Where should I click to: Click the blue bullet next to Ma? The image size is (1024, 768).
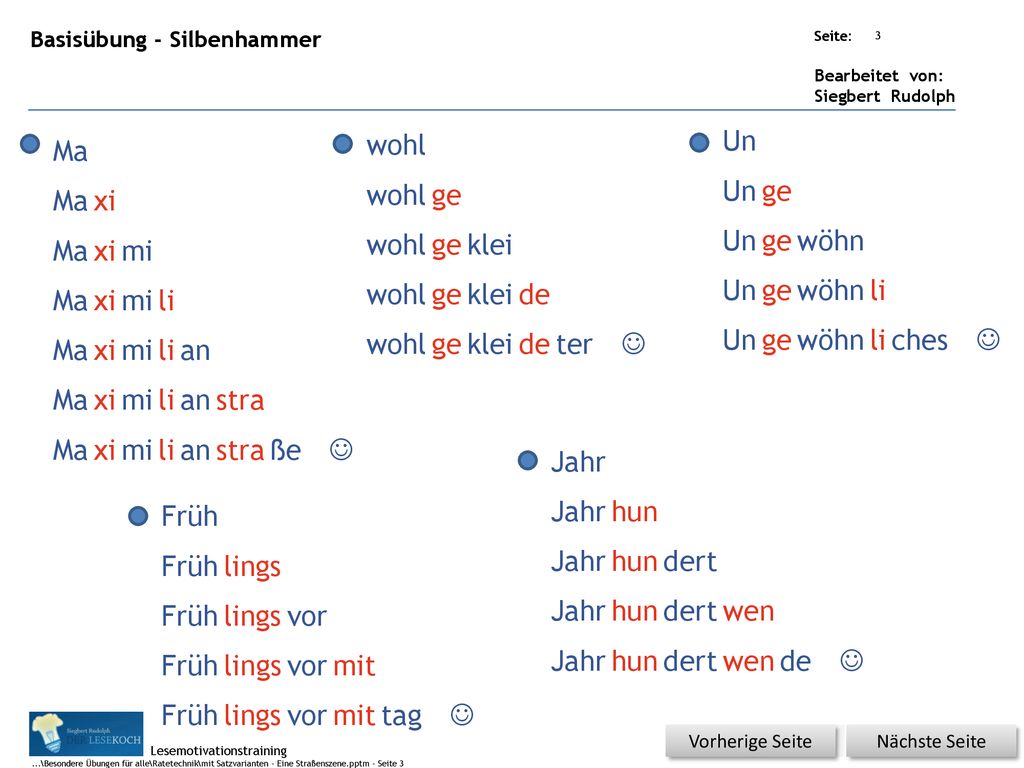(30, 144)
